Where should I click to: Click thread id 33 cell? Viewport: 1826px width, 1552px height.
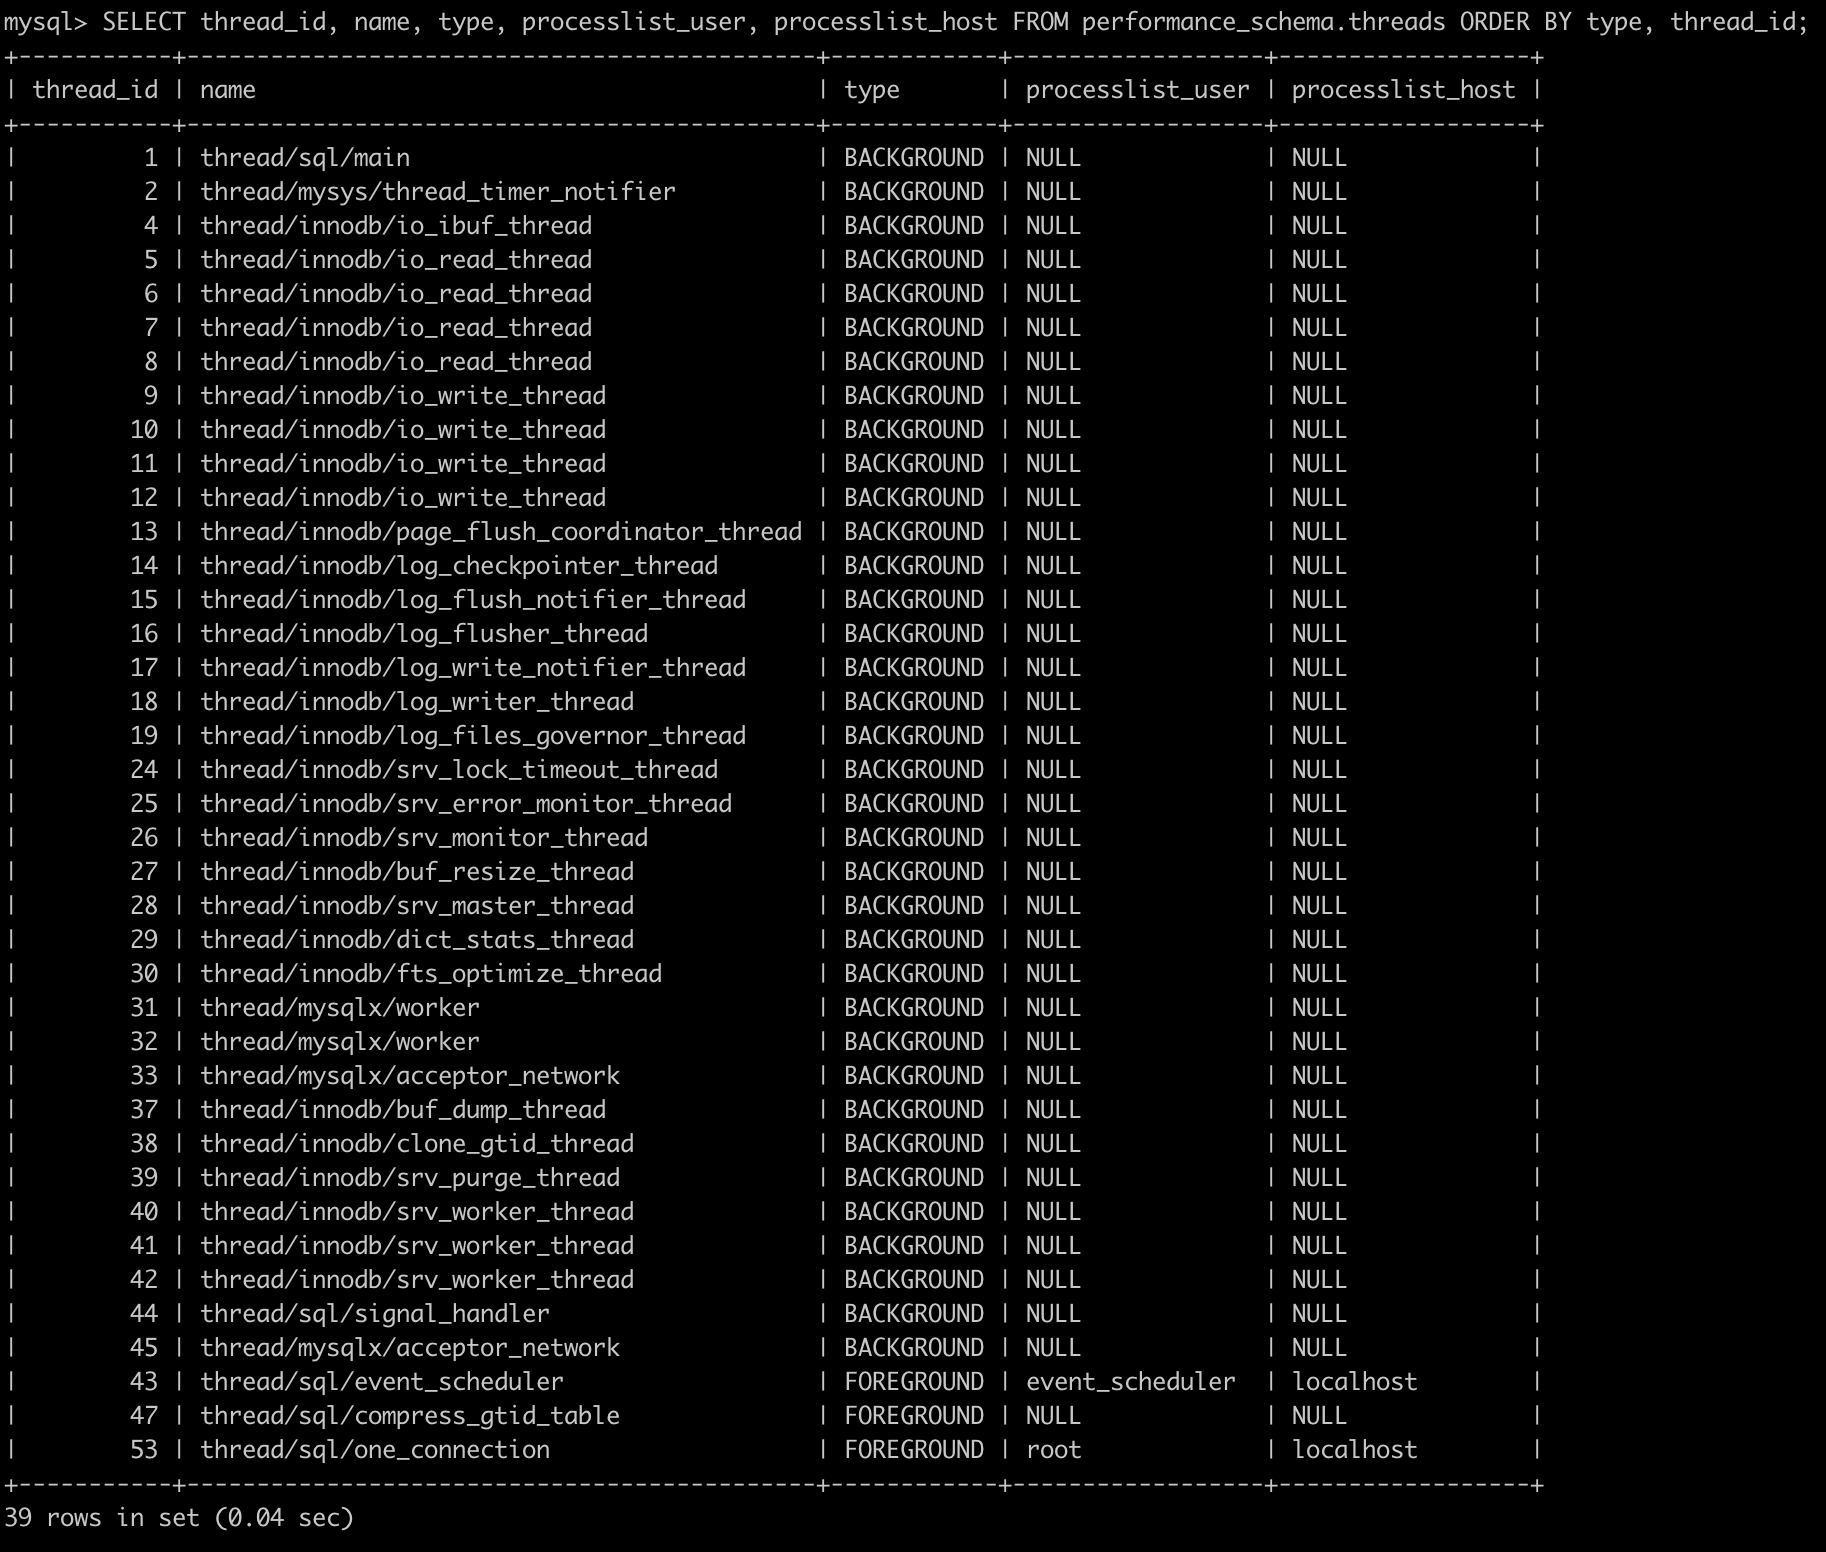tap(144, 1076)
